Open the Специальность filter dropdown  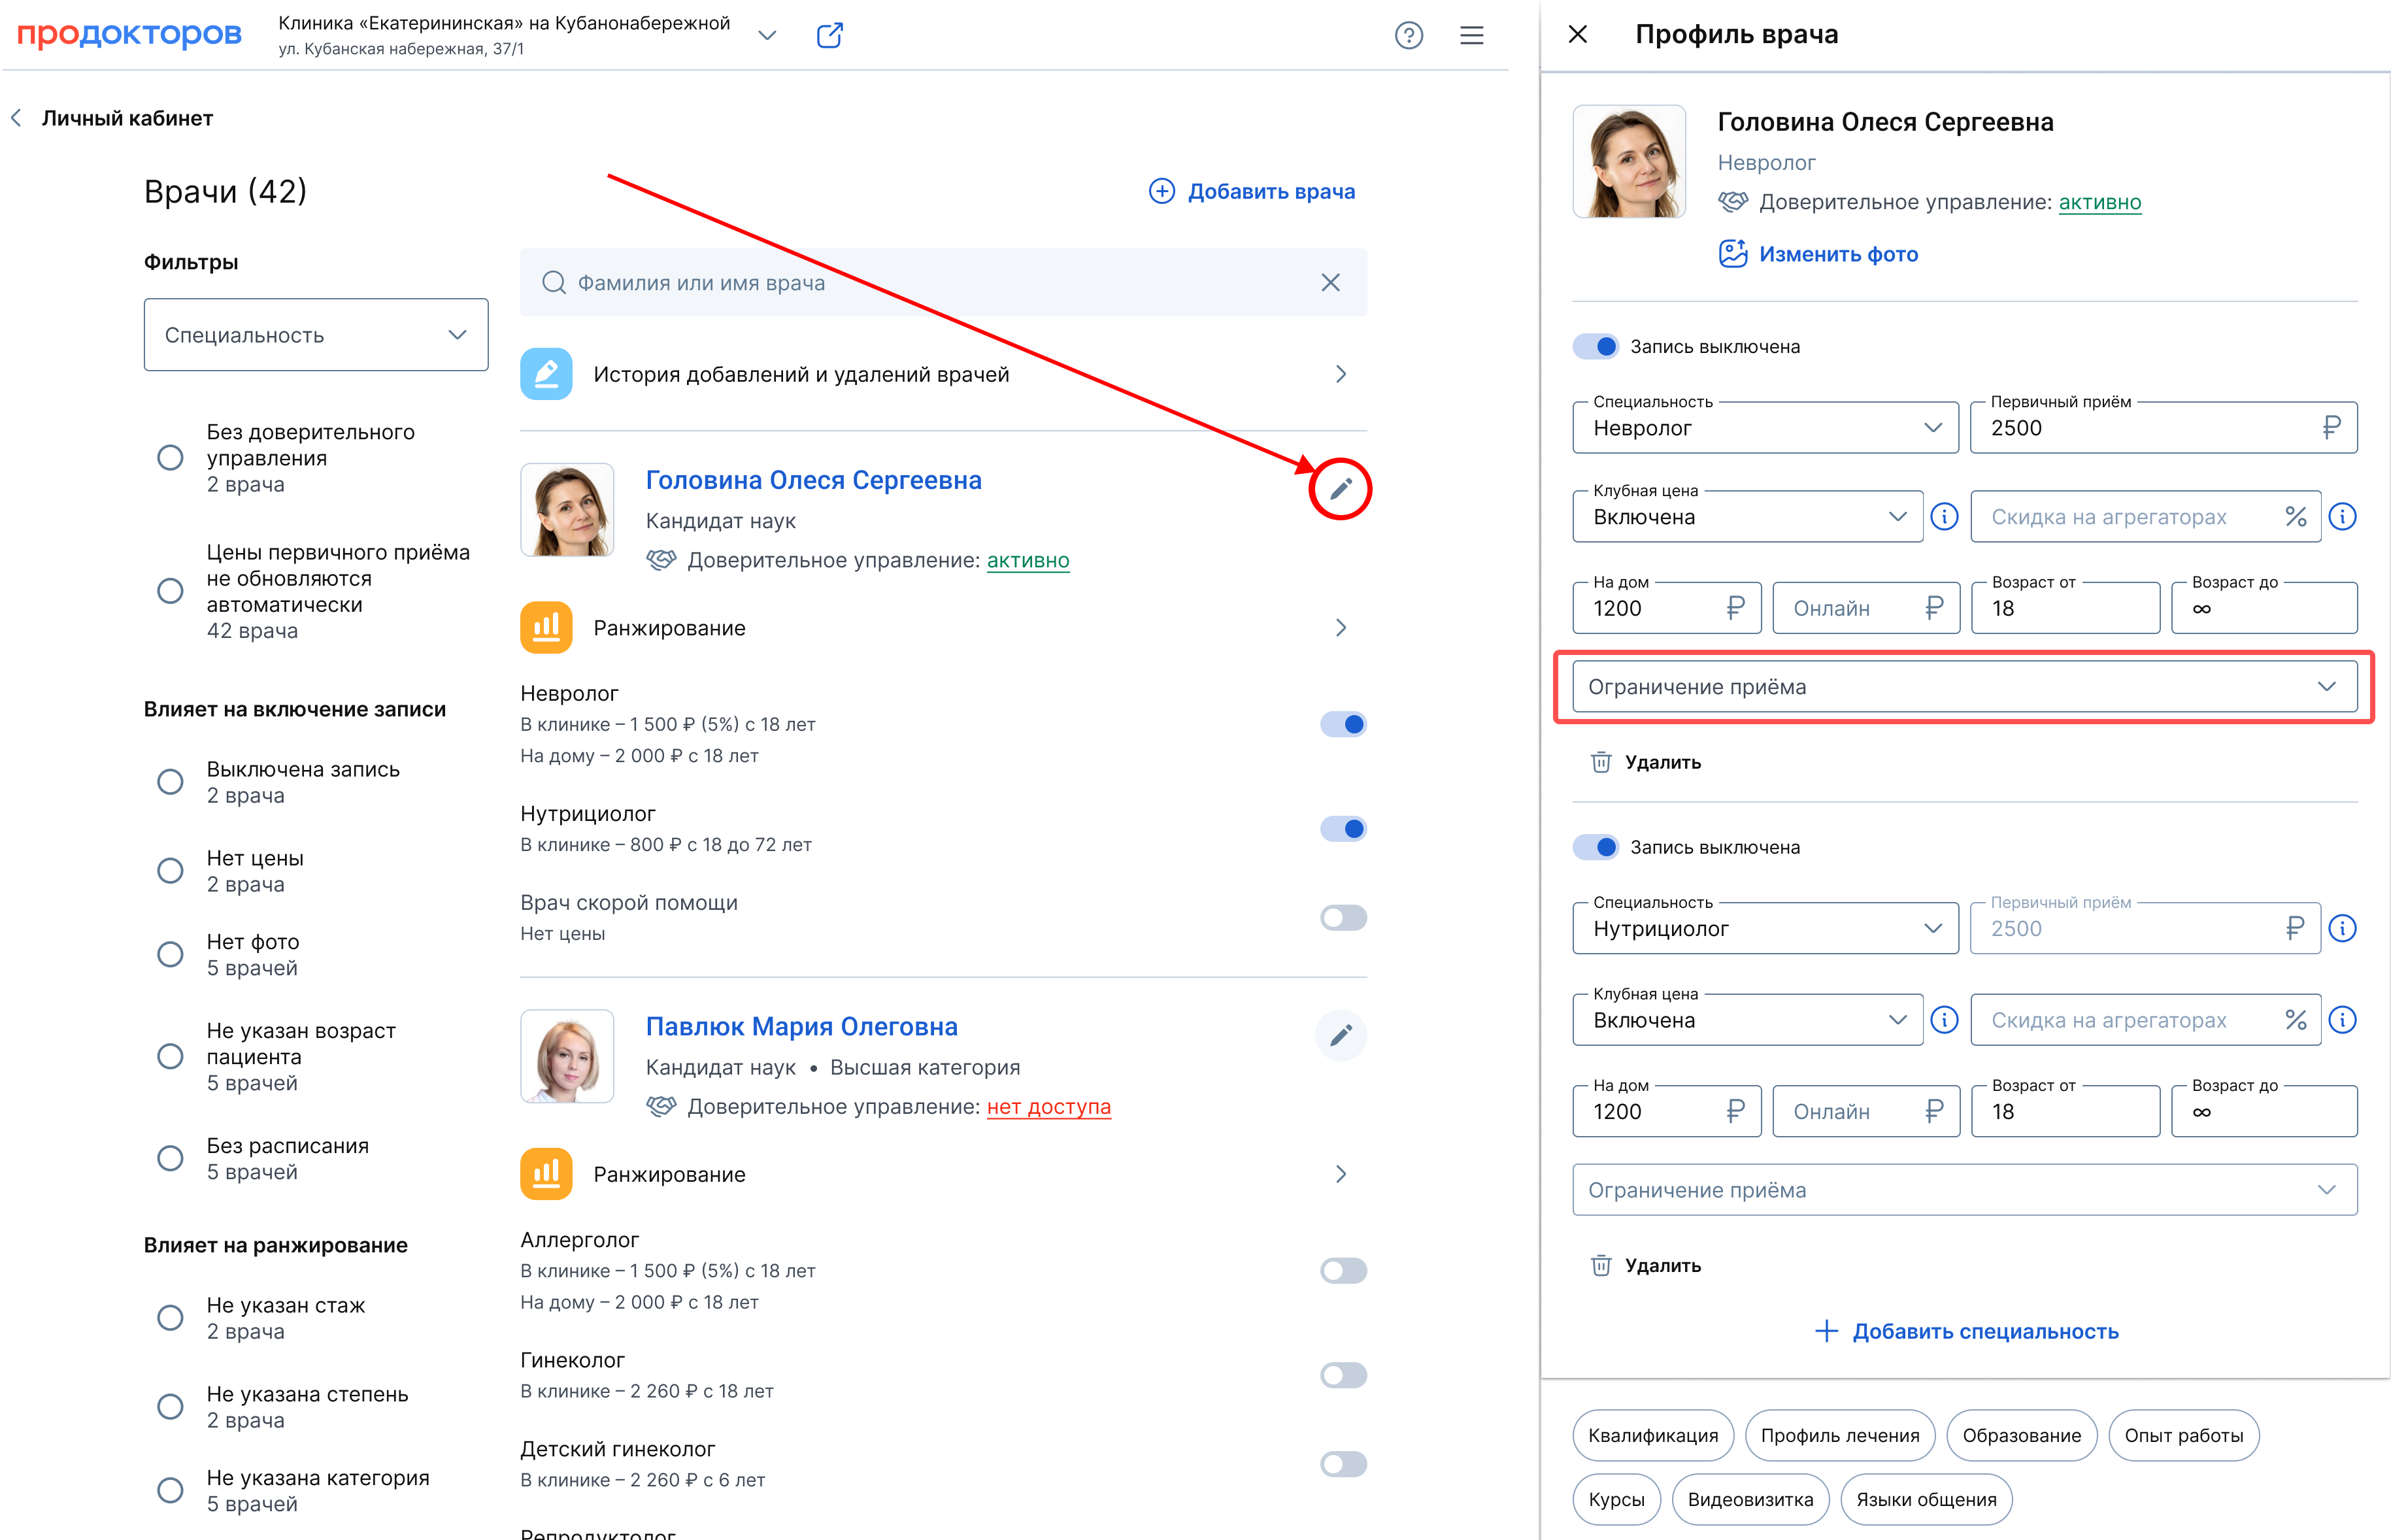(316, 335)
